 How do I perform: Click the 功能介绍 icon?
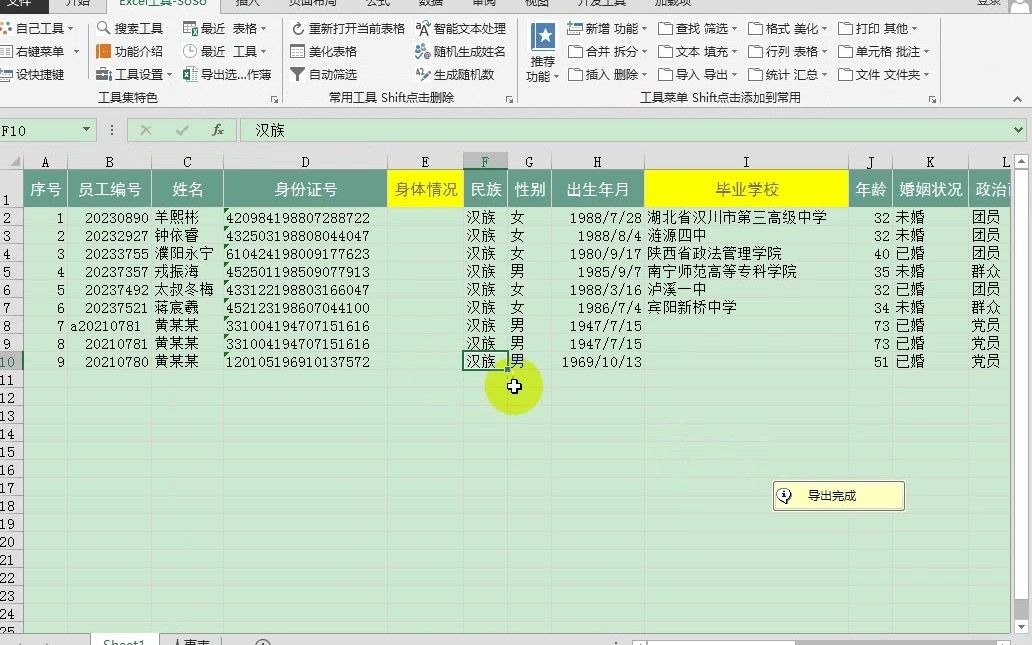(x=128, y=51)
